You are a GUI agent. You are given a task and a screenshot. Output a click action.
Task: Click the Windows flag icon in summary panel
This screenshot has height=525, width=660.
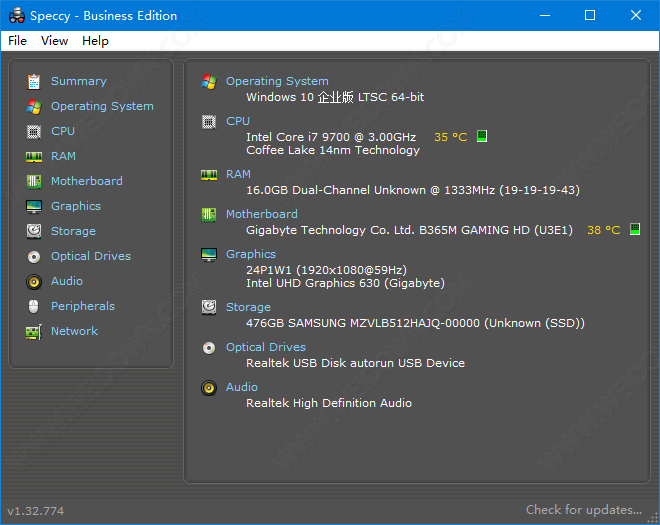(209, 82)
